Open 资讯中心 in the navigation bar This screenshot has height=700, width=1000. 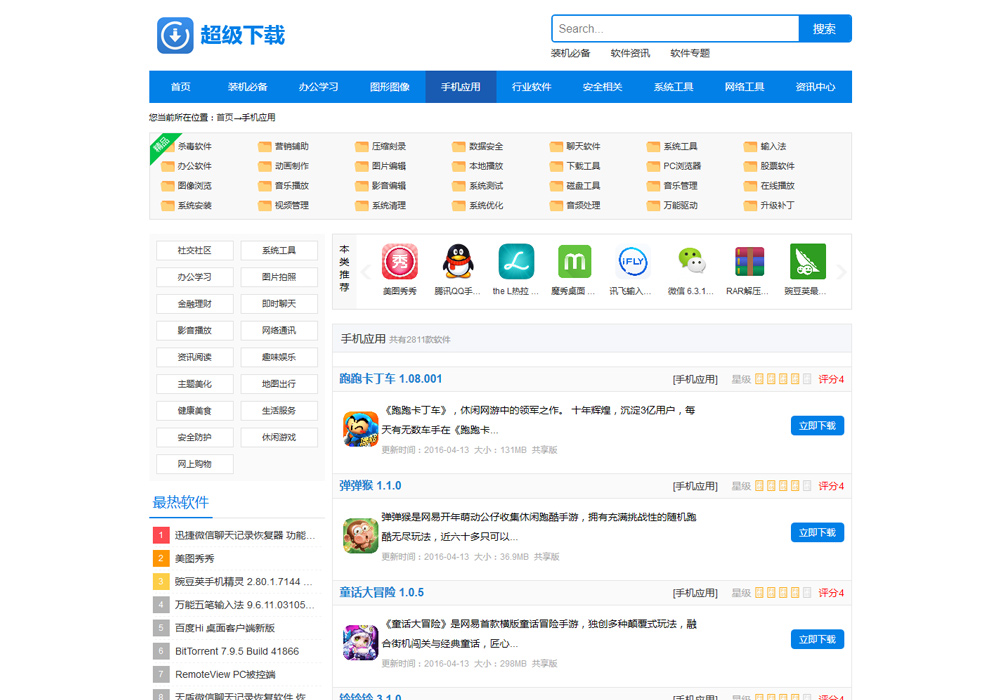tap(815, 87)
